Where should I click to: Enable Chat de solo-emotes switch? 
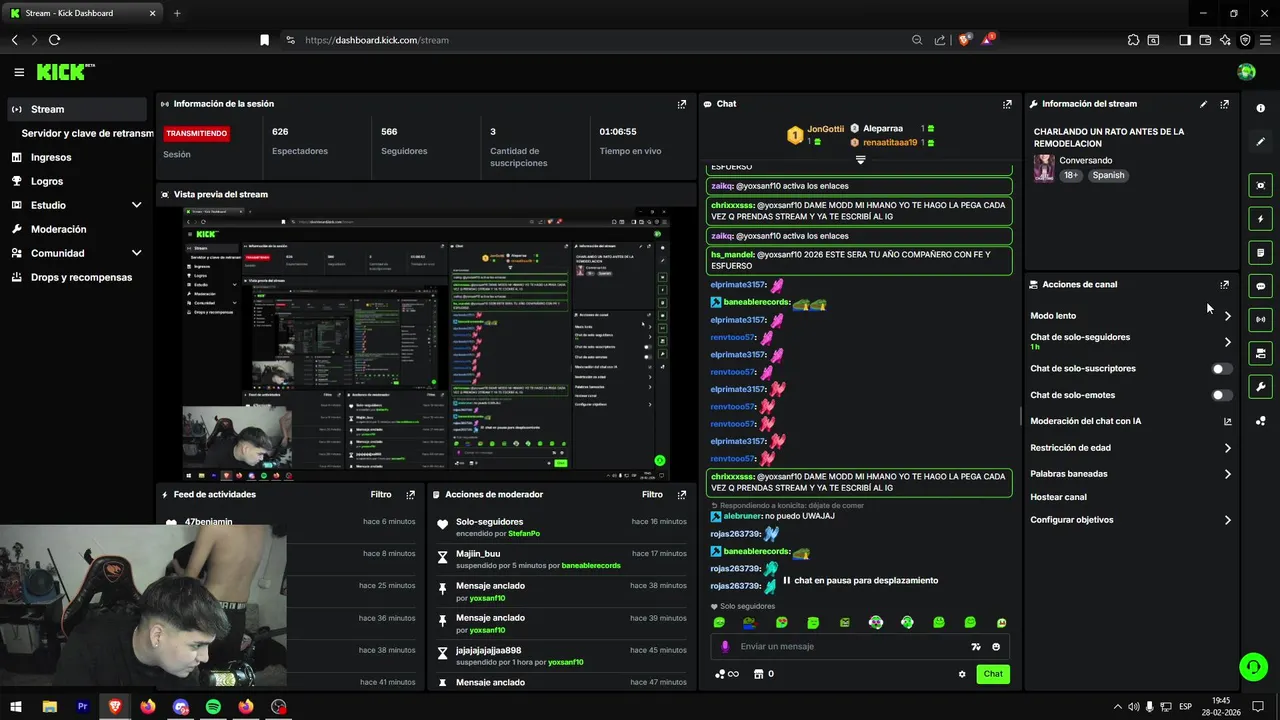[x=1221, y=395]
